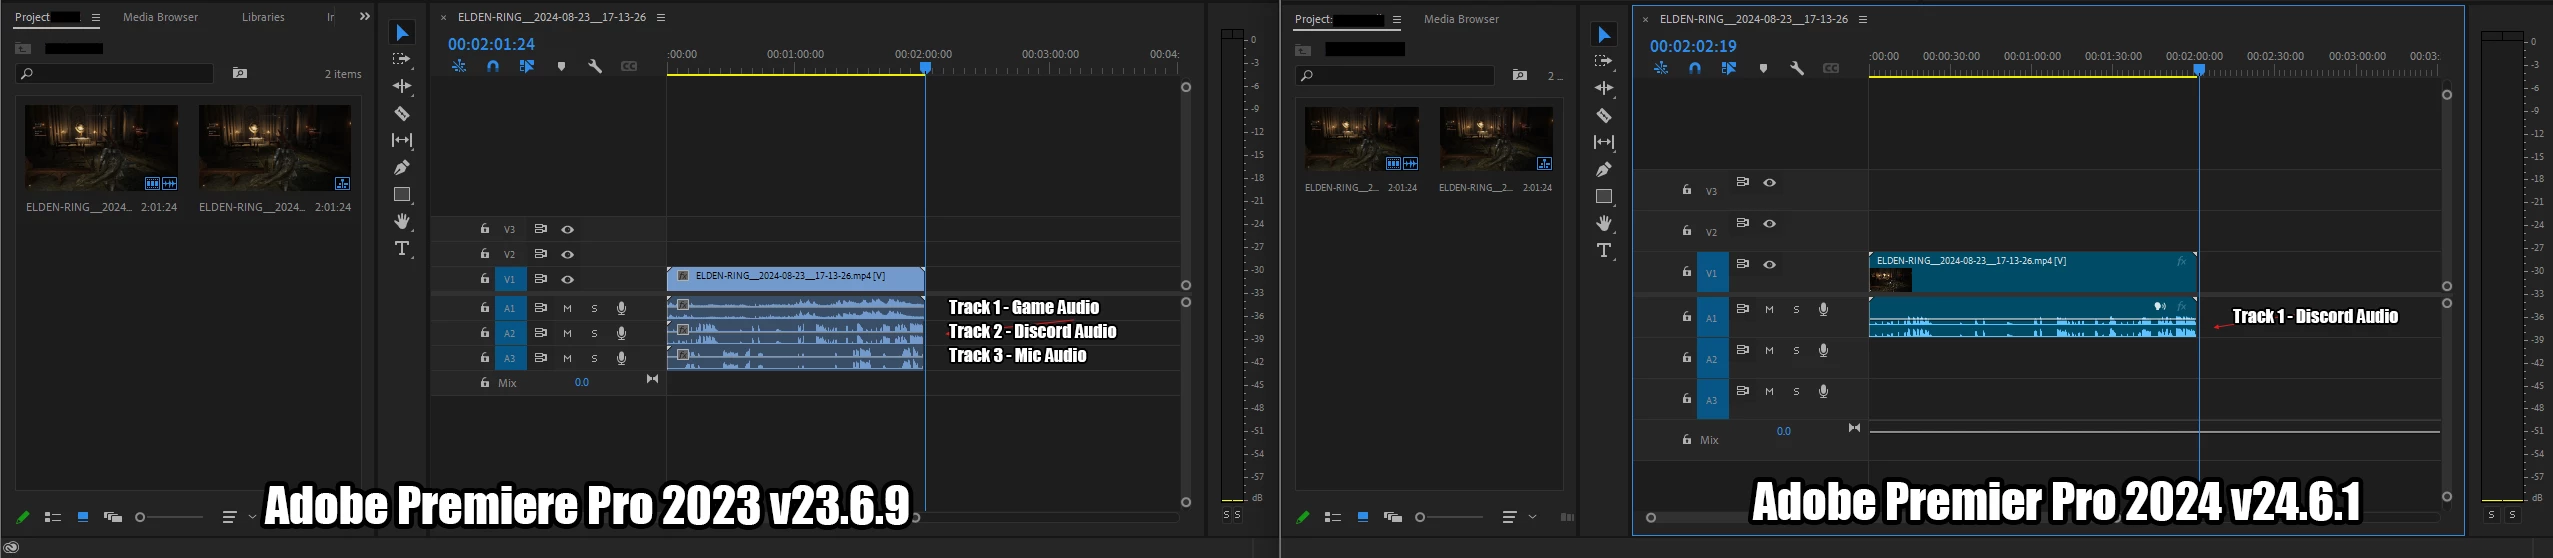
Task: Click the playhead marker in the 2023 ruler
Action: pyautogui.click(x=926, y=68)
